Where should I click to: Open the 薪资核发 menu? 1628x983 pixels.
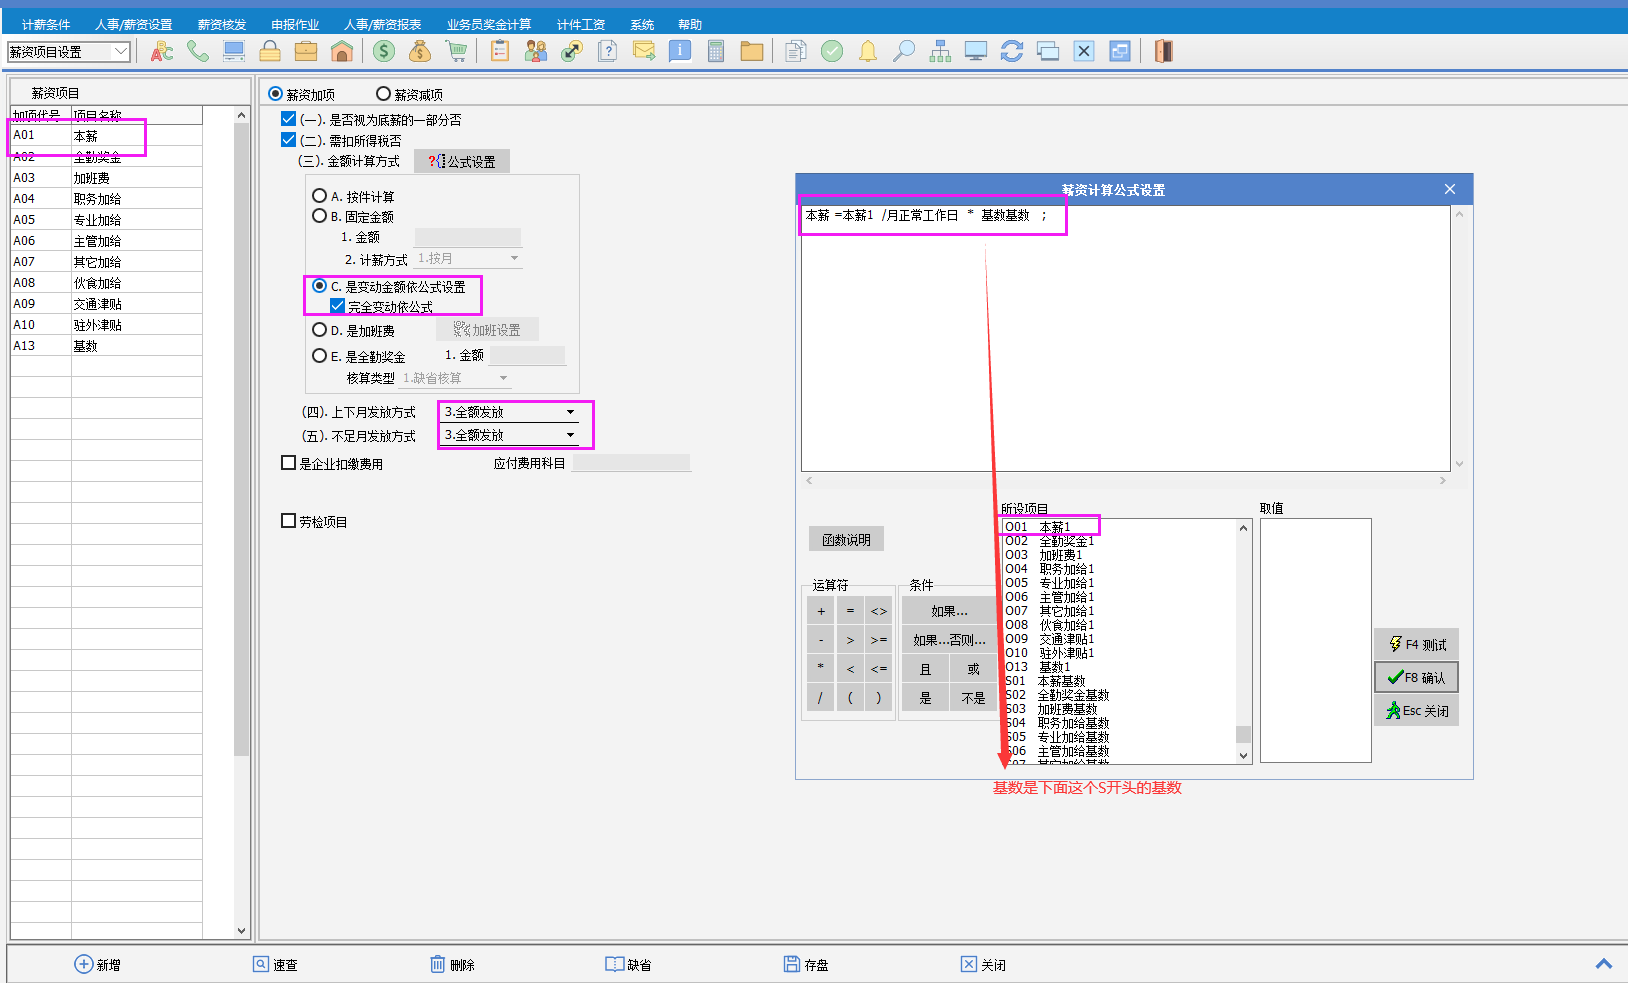click(x=222, y=24)
